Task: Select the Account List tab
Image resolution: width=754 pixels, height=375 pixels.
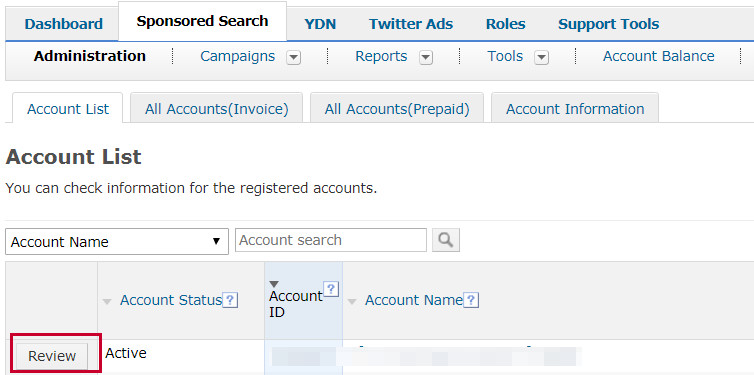Action: [68, 109]
